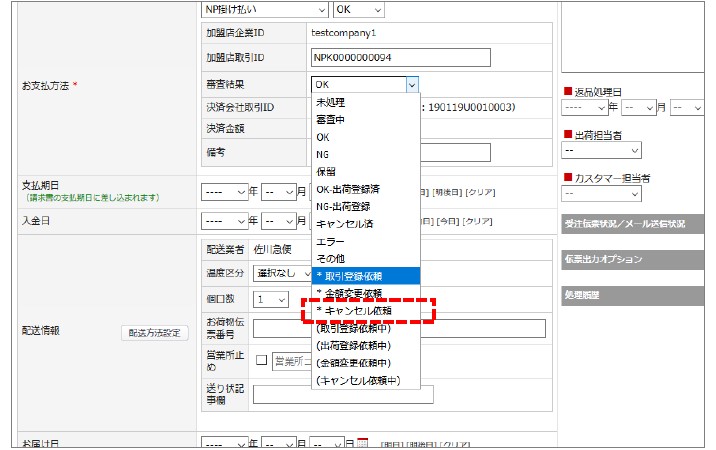Click 佐川急便 carrier text

pyautogui.click(x=273, y=249)
